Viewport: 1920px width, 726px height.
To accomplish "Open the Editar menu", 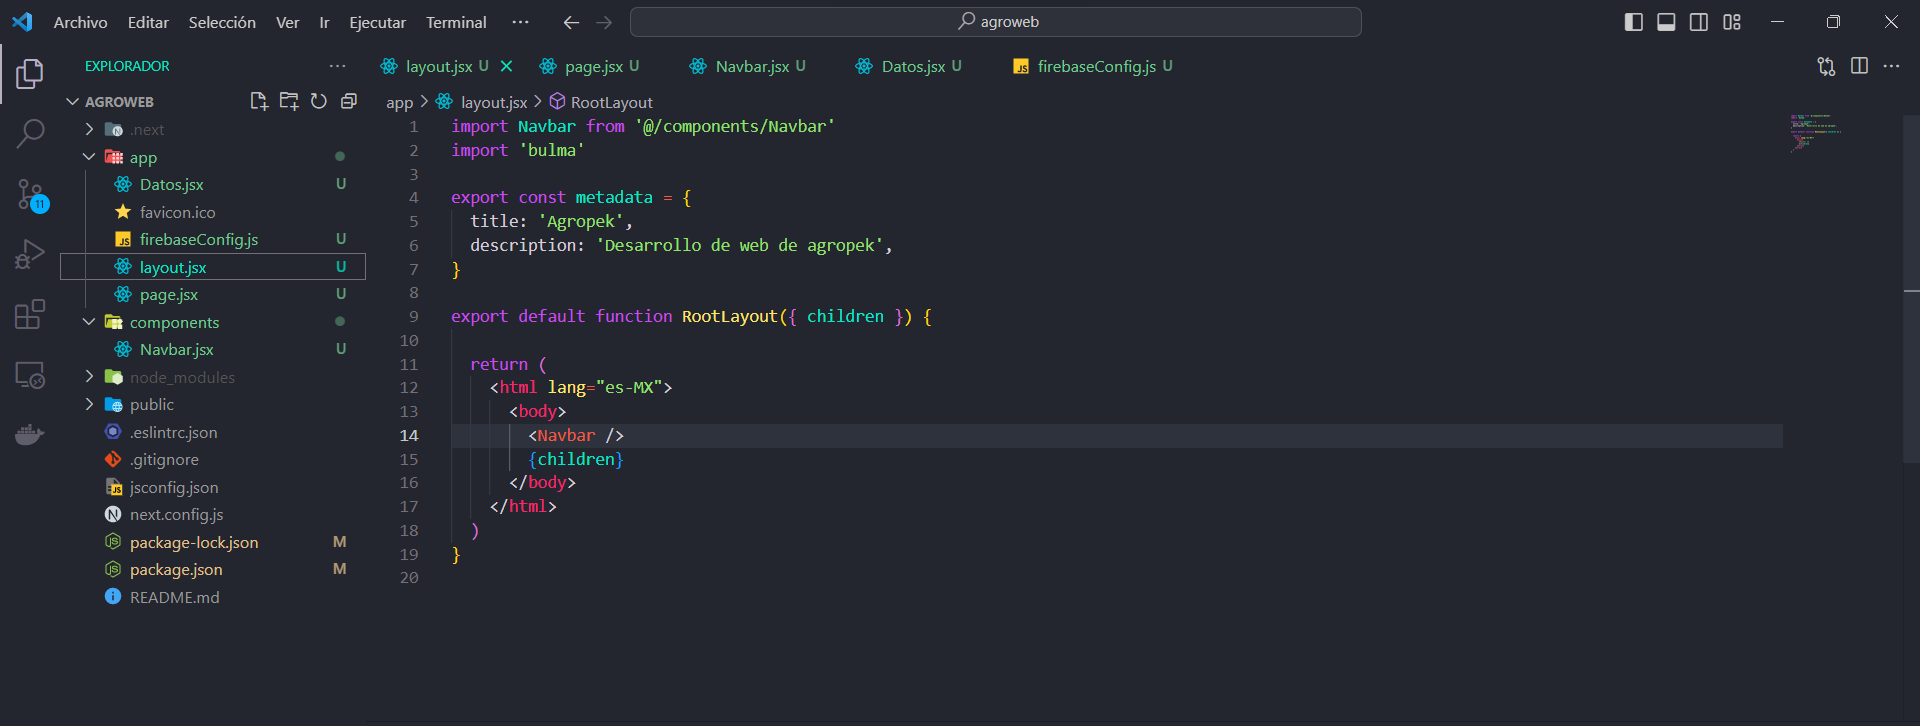I will coord(148,22).
